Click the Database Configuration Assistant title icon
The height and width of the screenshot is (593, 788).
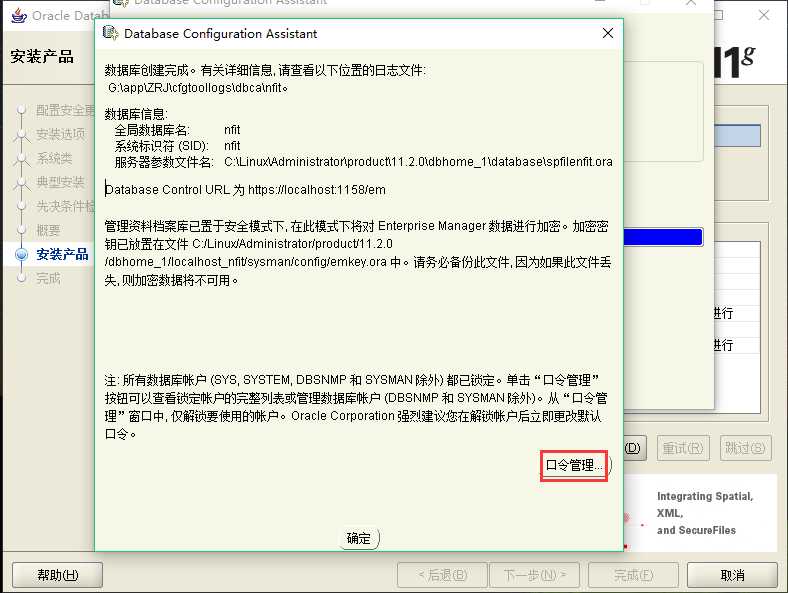tap(110, 33)
